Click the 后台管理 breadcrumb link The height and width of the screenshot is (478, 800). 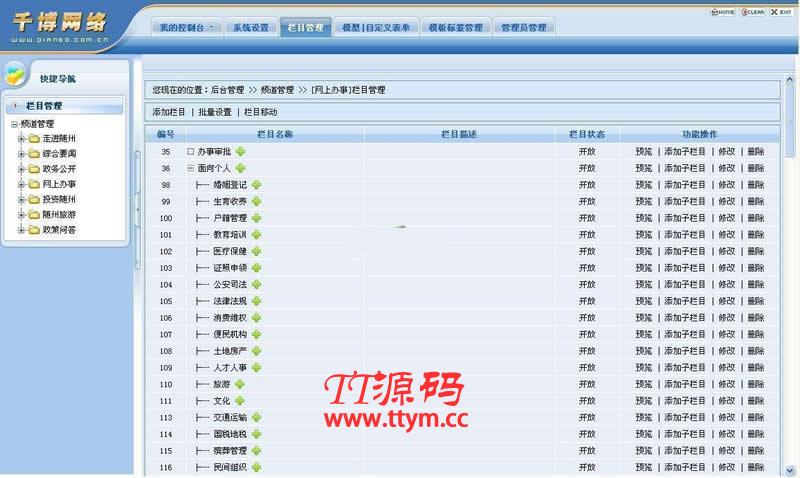point(228,90)
